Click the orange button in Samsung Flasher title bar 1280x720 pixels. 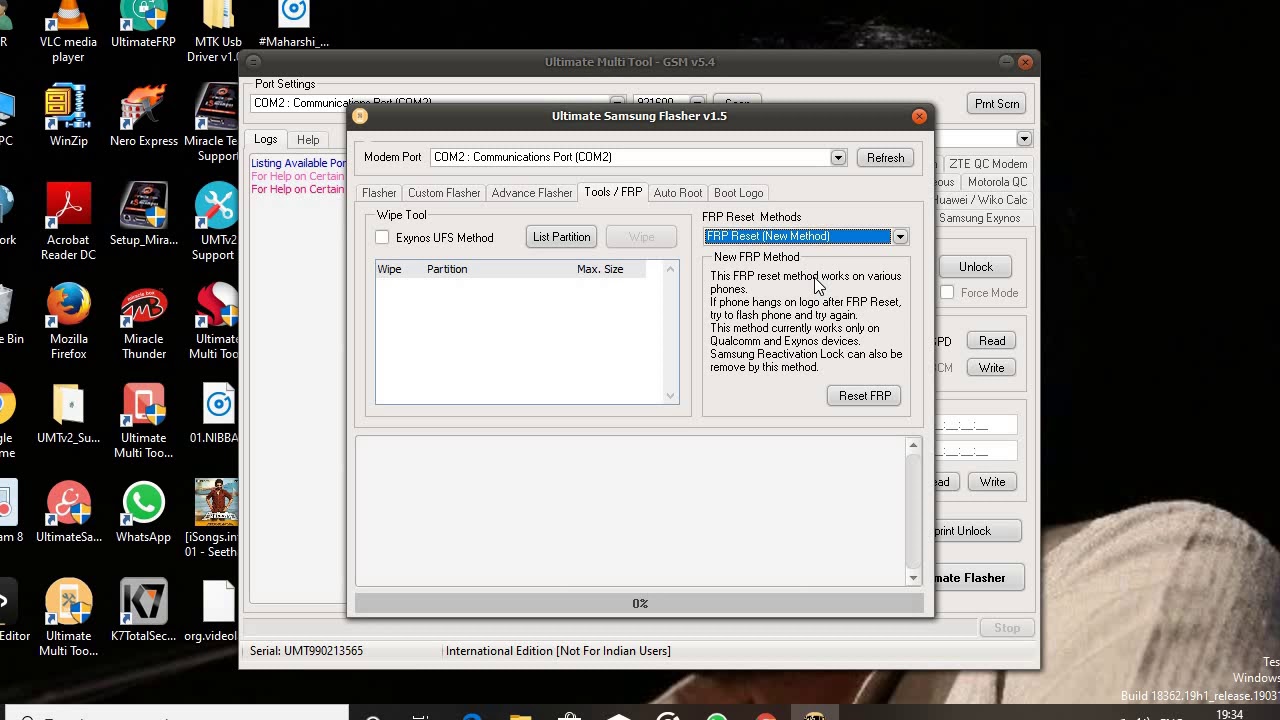360,116
